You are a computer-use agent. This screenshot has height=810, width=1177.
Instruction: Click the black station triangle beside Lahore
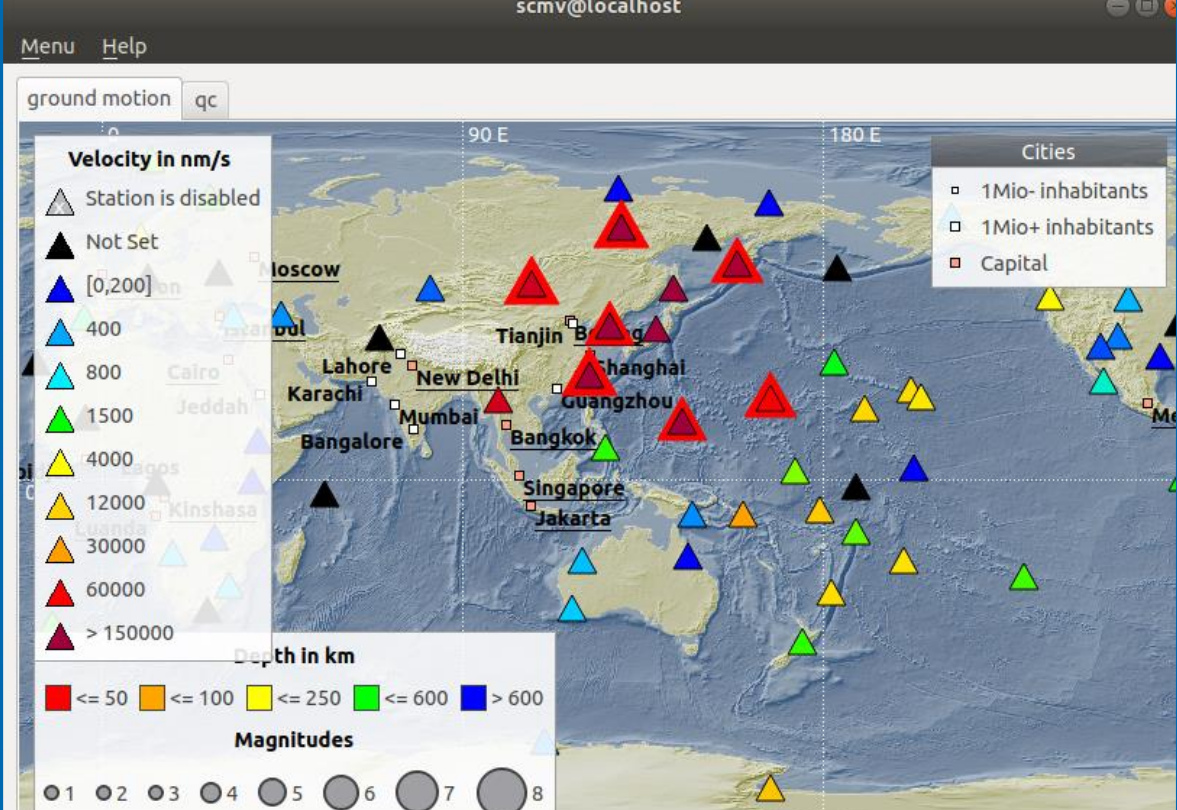(x=379, y=338)
